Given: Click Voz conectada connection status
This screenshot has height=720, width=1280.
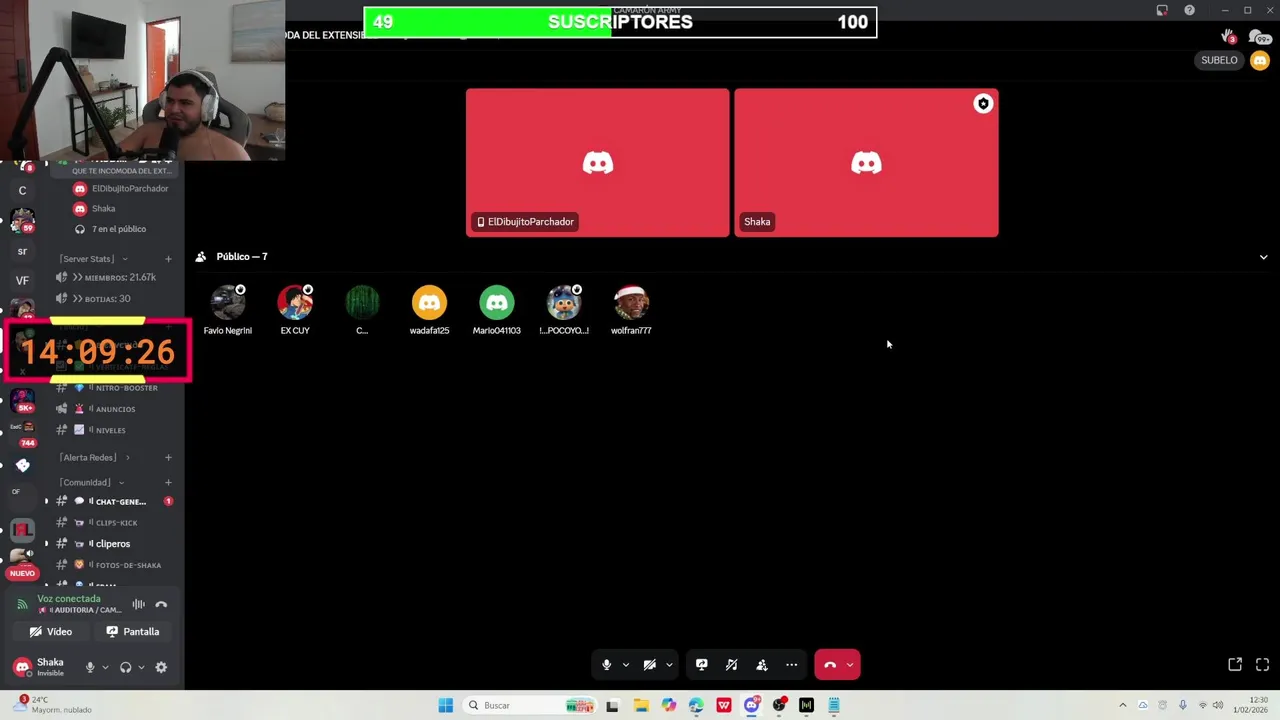Looking at the screenshot, I should pyautogui.click(x=69, y=599).
